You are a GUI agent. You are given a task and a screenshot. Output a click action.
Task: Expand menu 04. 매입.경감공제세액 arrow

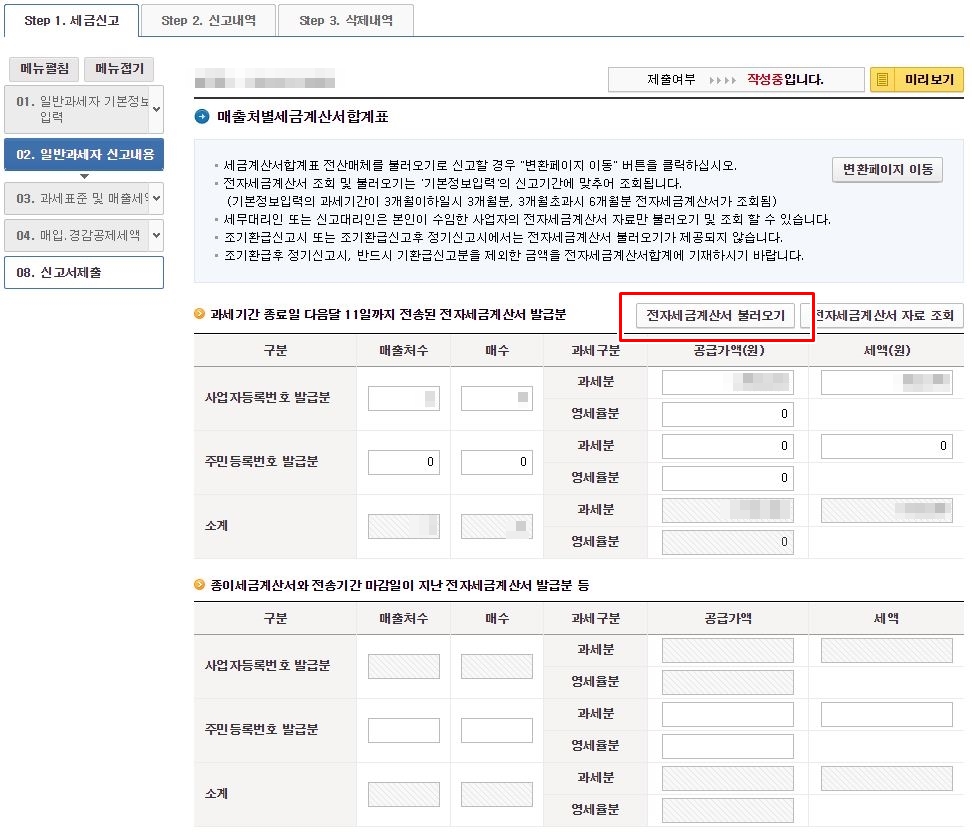[156, 236]
